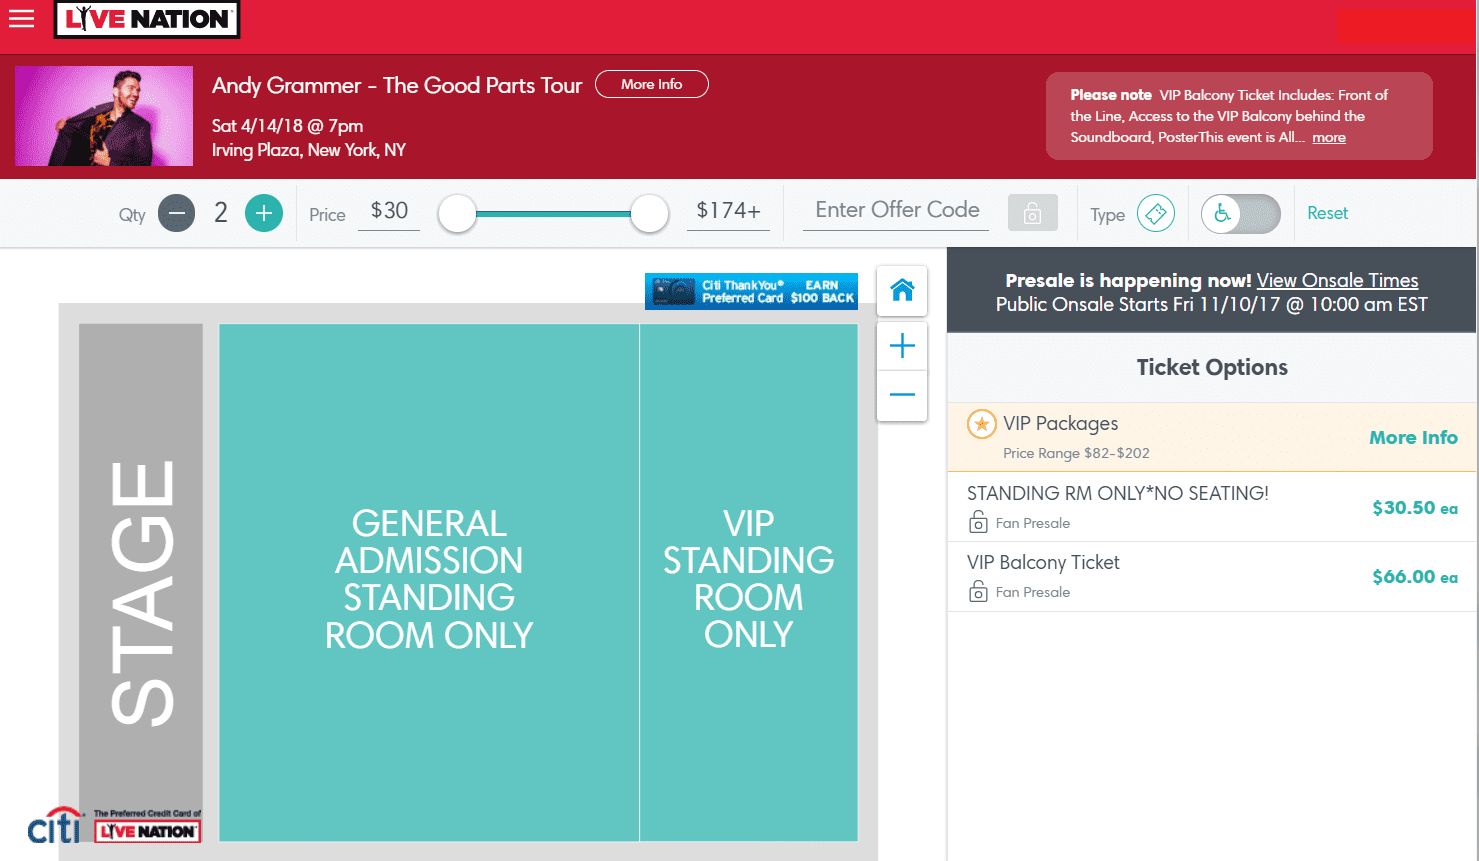1479x861 pixels.
Task: Open the hamburger navigation menu
Action: pyautogui.click(x=21, y=18)
